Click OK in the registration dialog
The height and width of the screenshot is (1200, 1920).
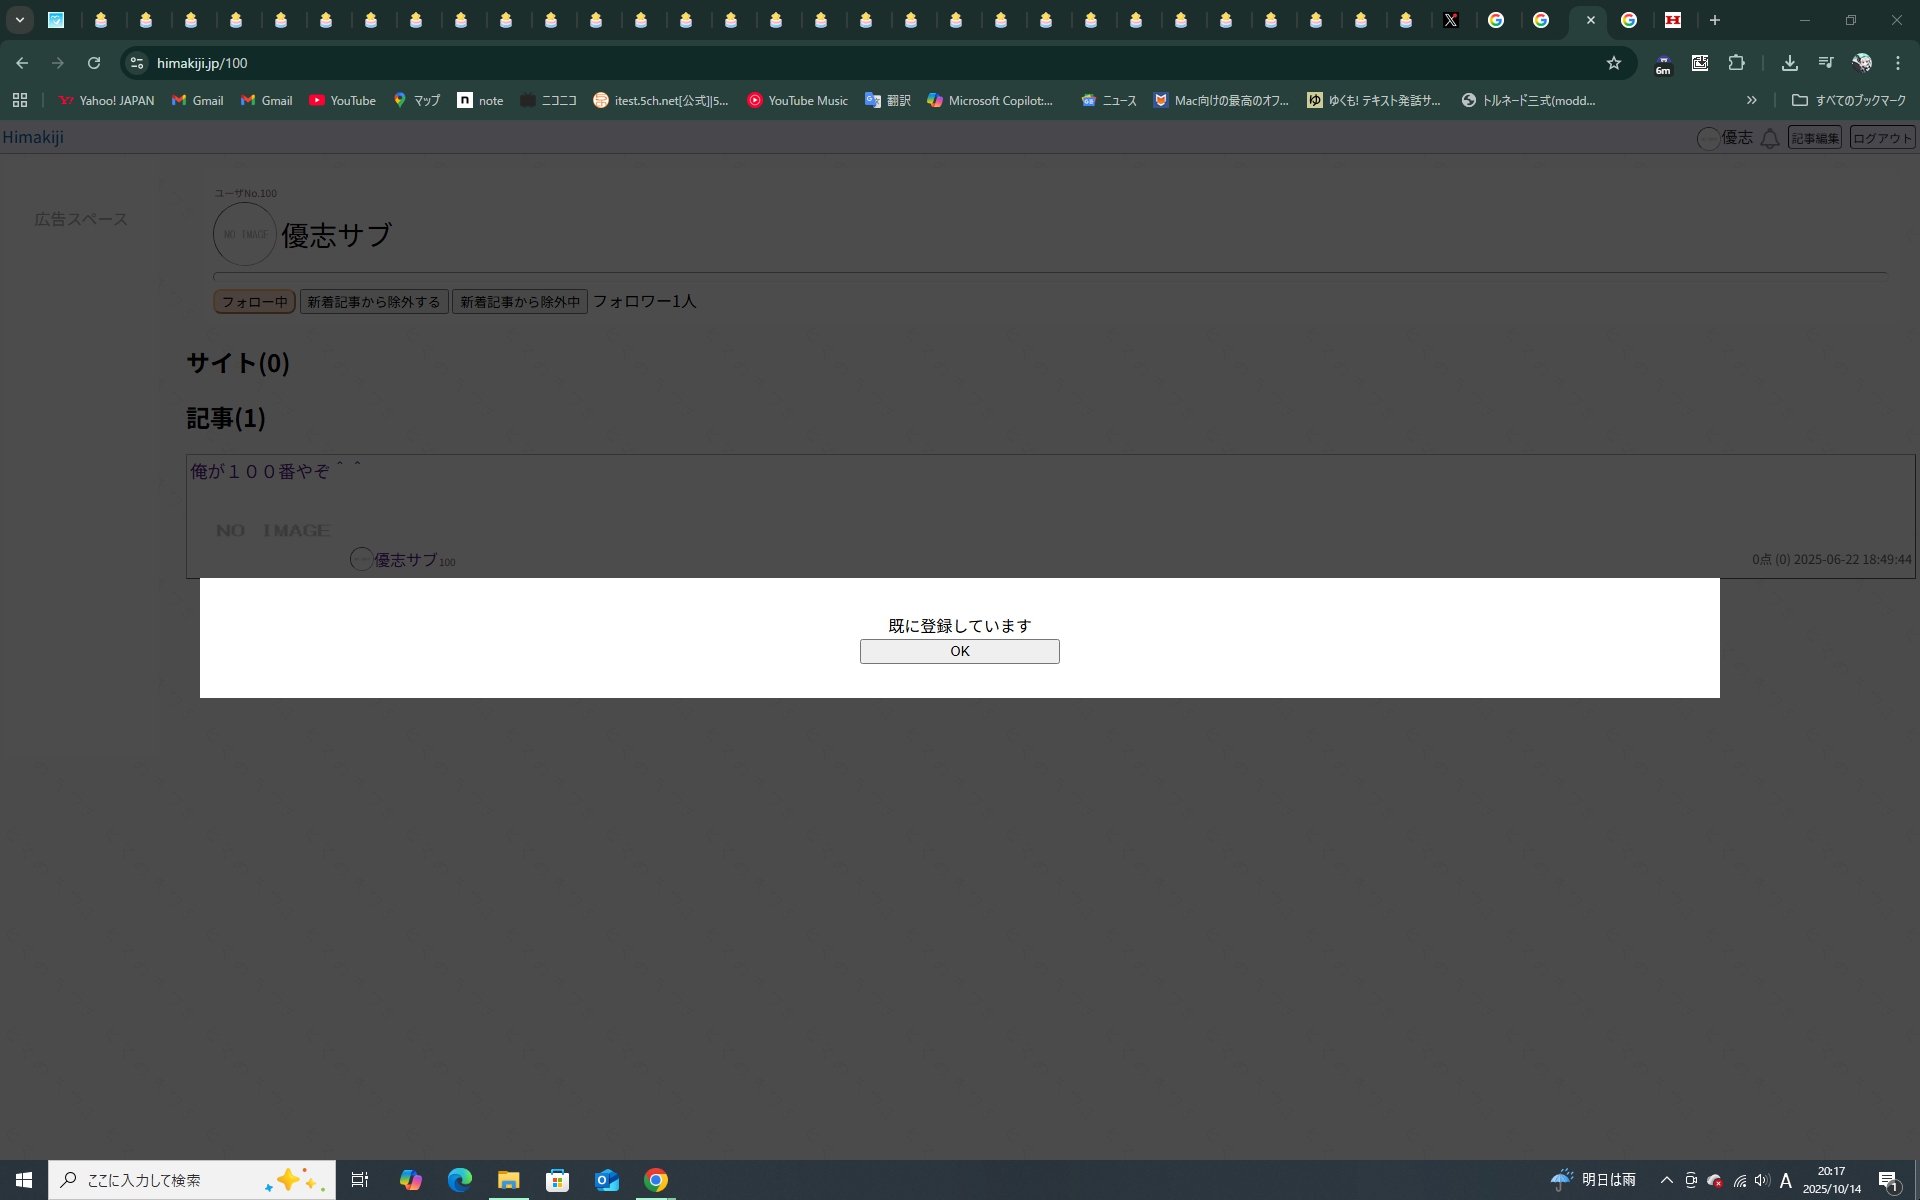pyautogui.click(x=959, y=651)
